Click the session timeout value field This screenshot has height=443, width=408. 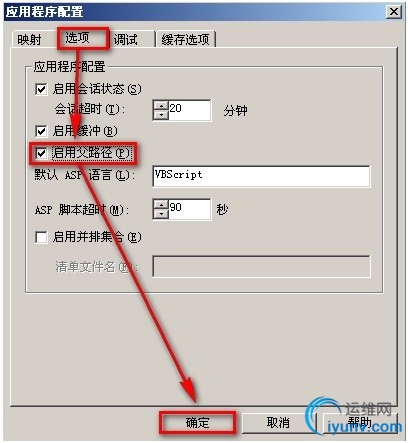[x=190, y=110]
